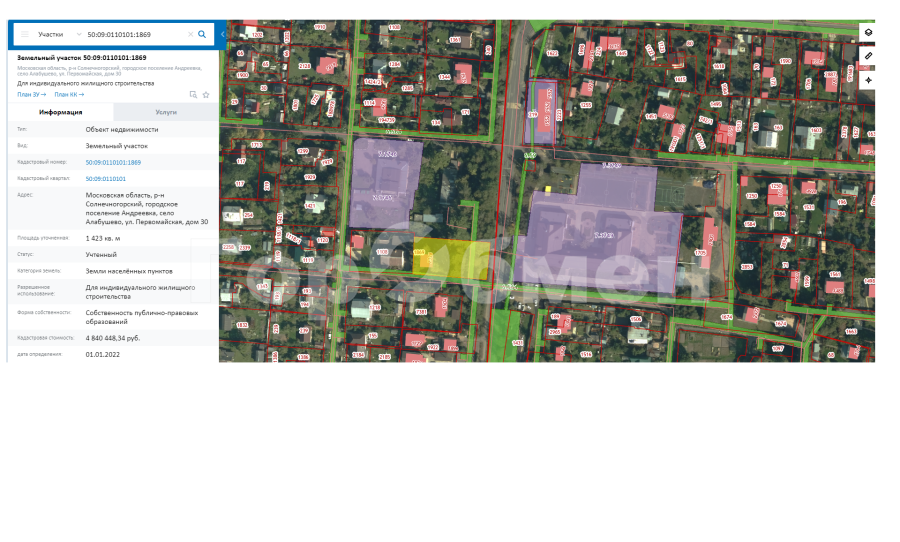
Task: Switch to the 'Услуги' tab
Action: coord(166,112)
